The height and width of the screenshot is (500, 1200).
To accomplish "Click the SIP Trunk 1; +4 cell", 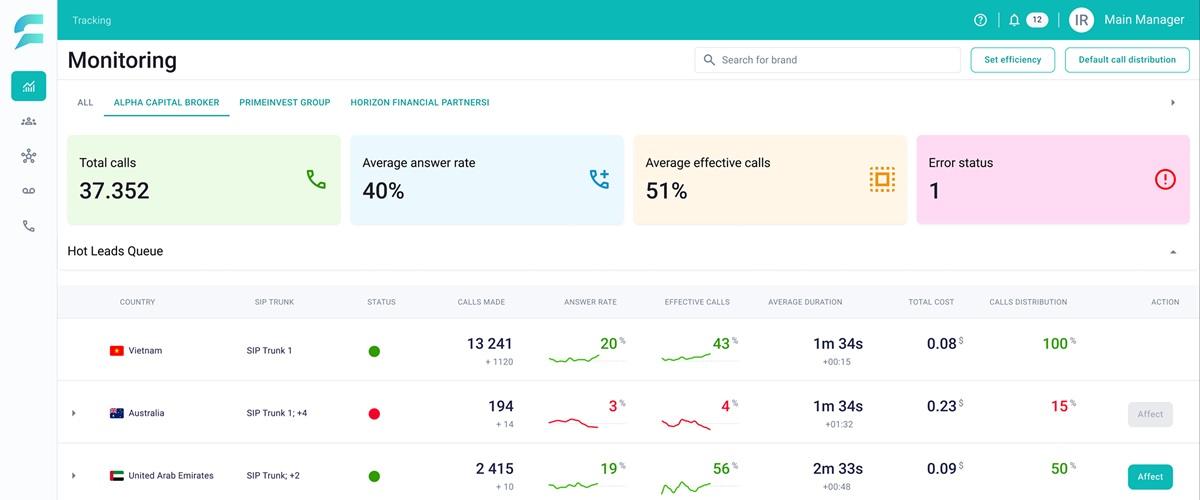I will coord(277,413).
